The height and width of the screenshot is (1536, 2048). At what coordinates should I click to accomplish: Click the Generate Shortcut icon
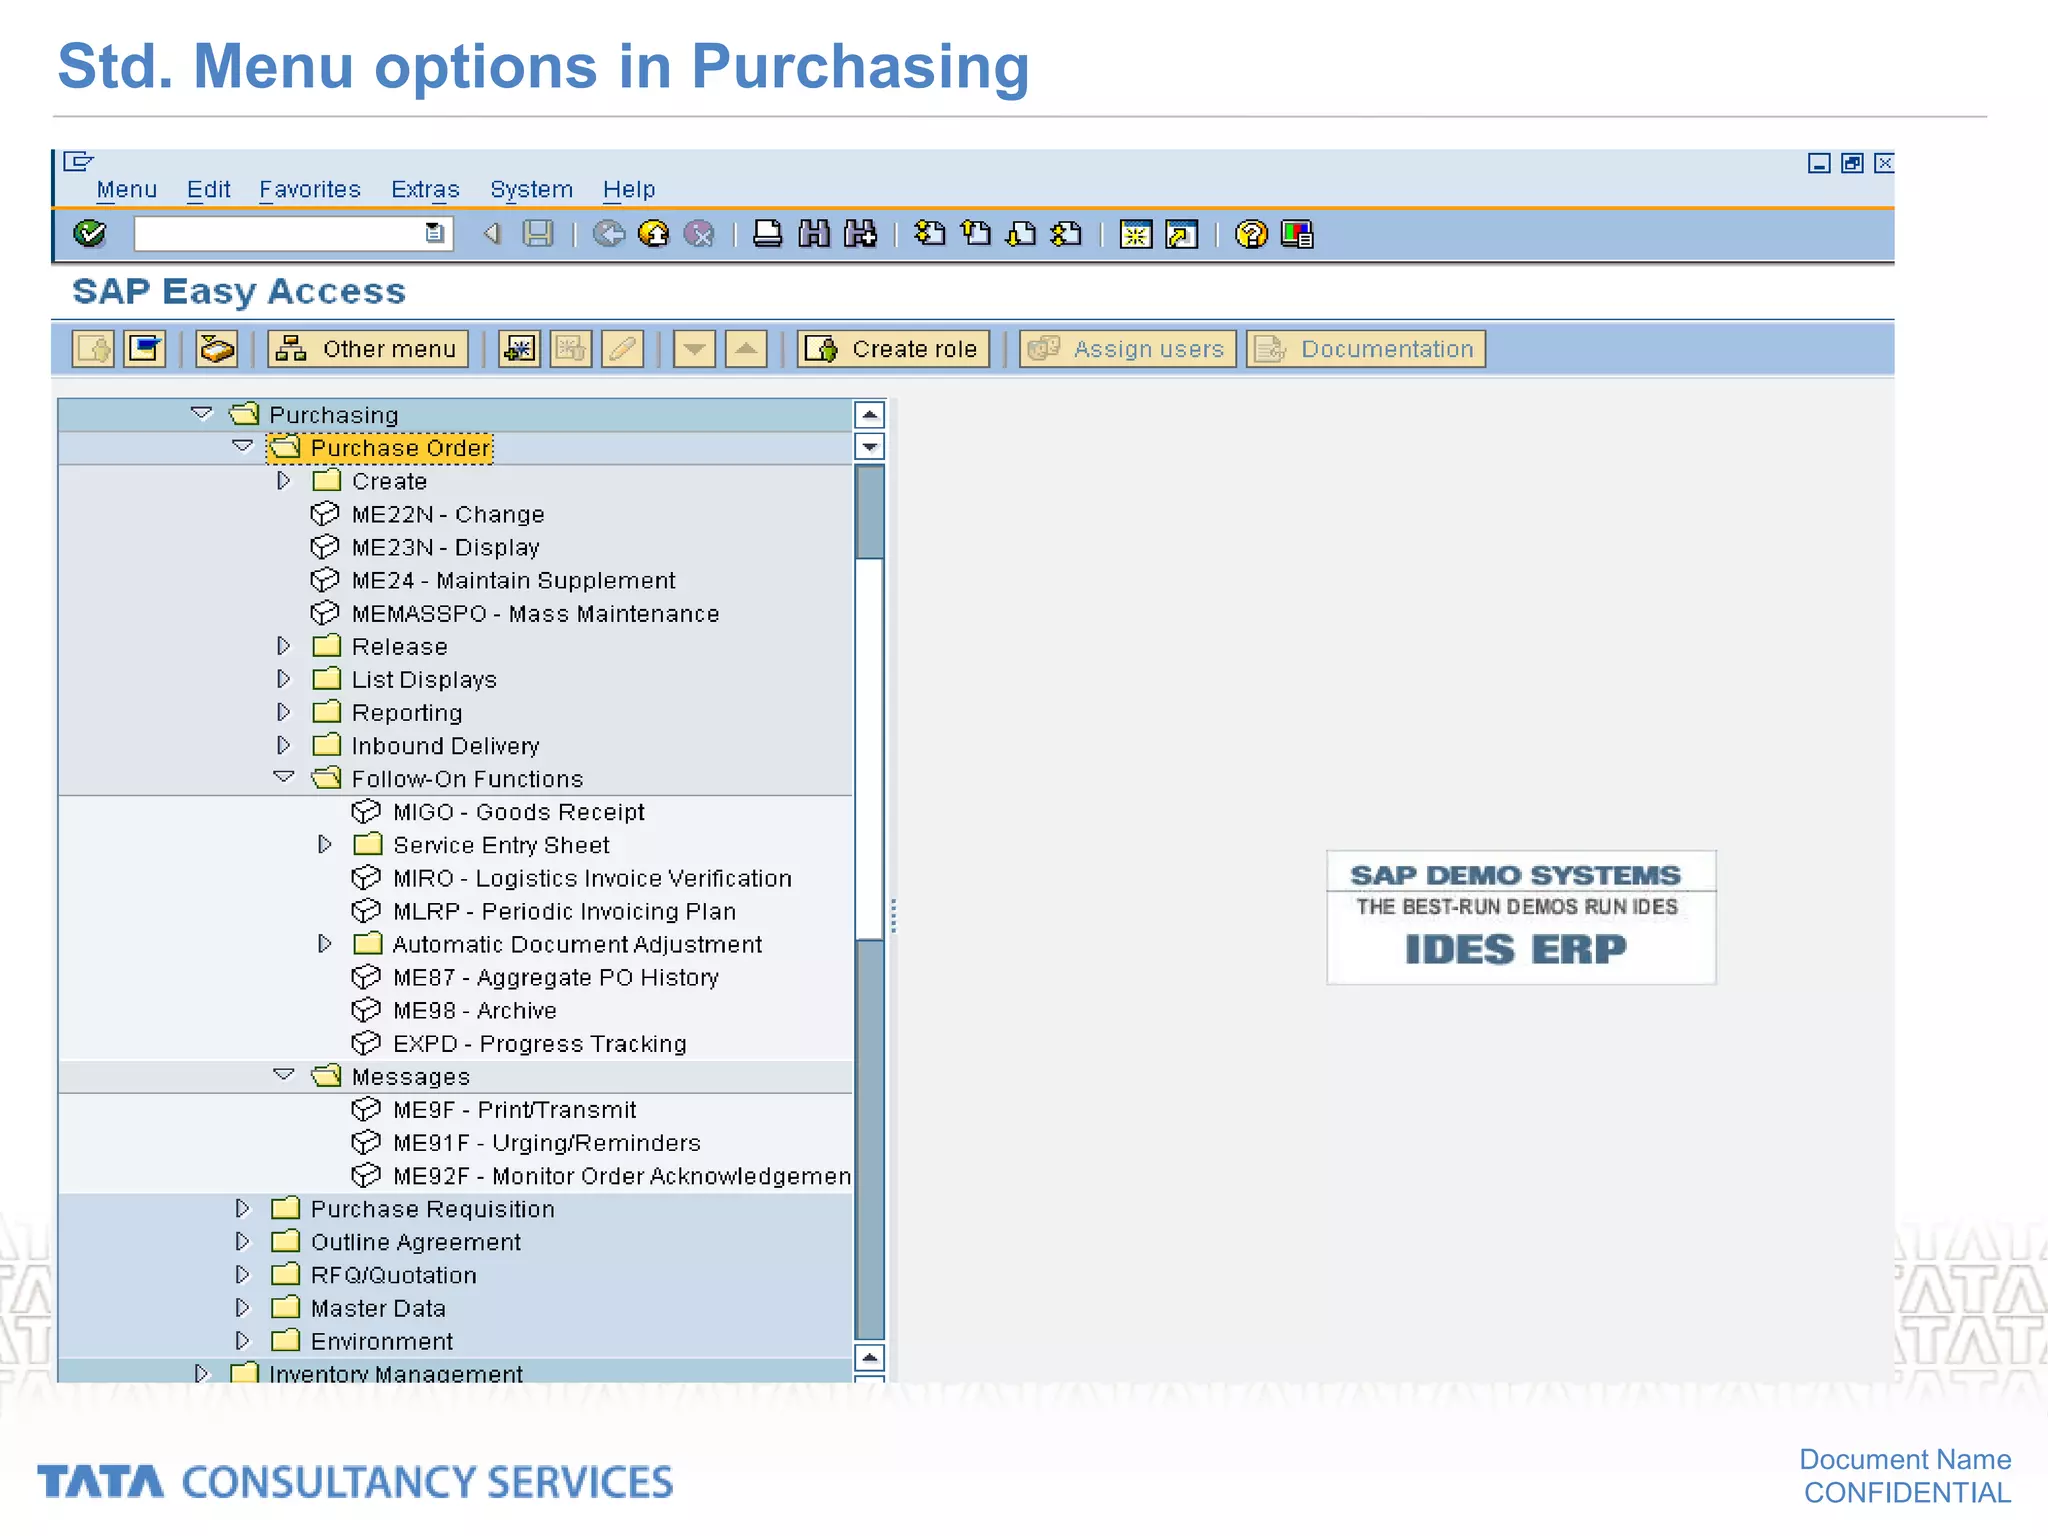(1182, 234)
